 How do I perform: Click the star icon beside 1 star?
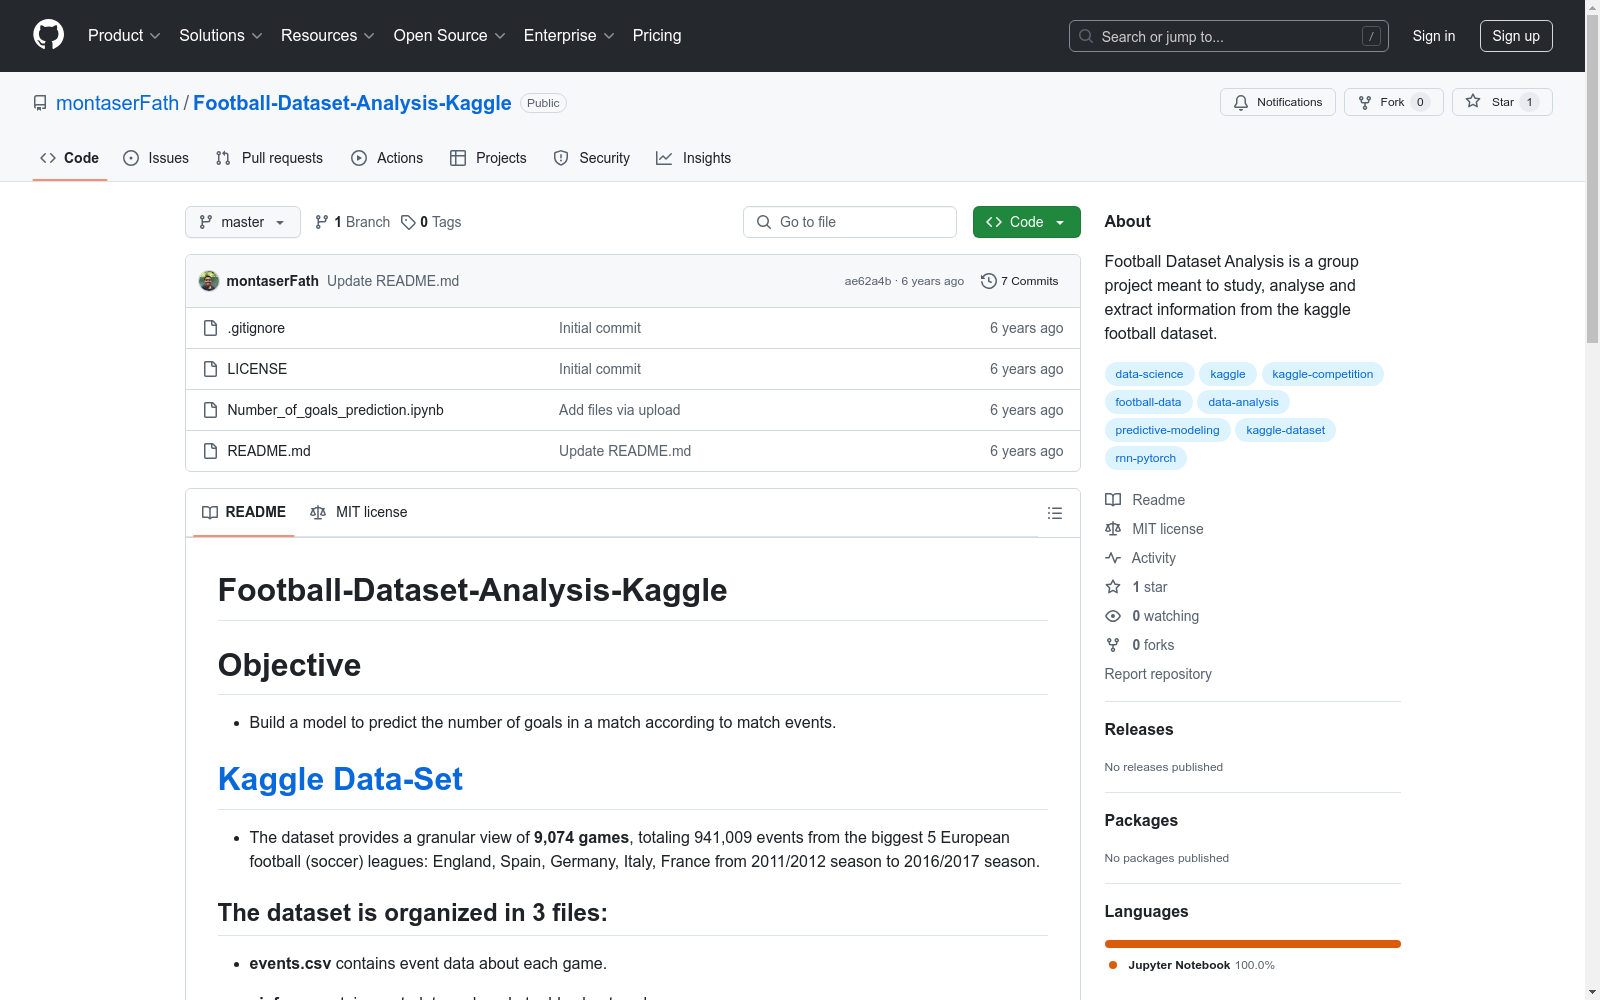(x=1113, y=587)
